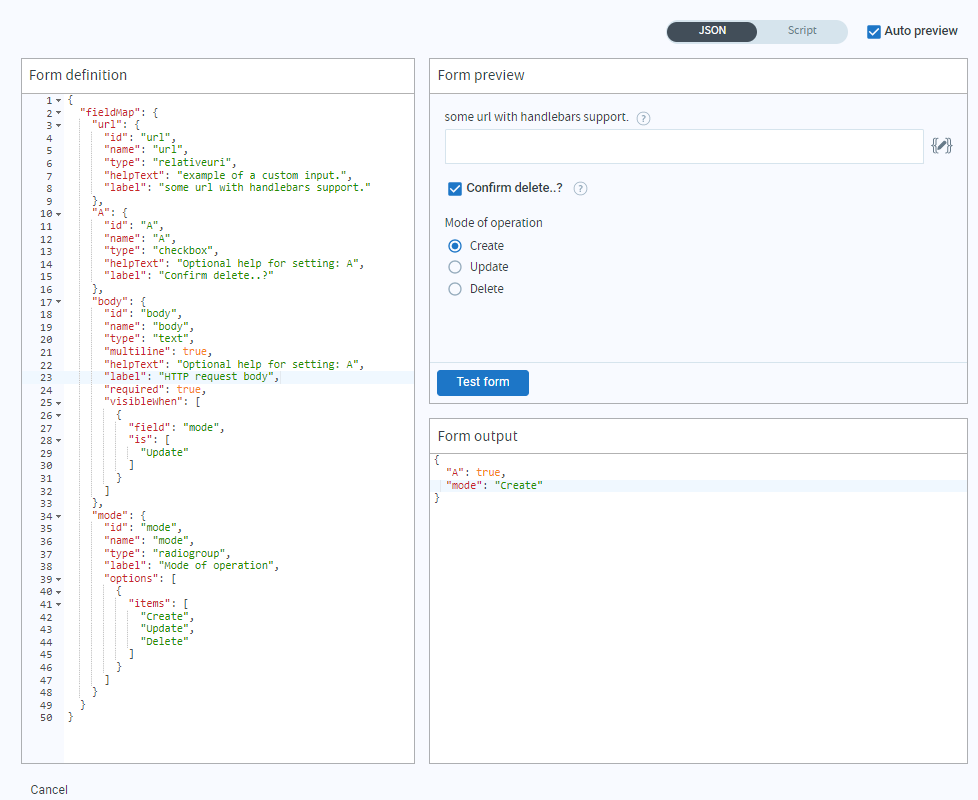Click the "relativeuri" type value in editor
The image size is (978, 800).
(191, 163)
